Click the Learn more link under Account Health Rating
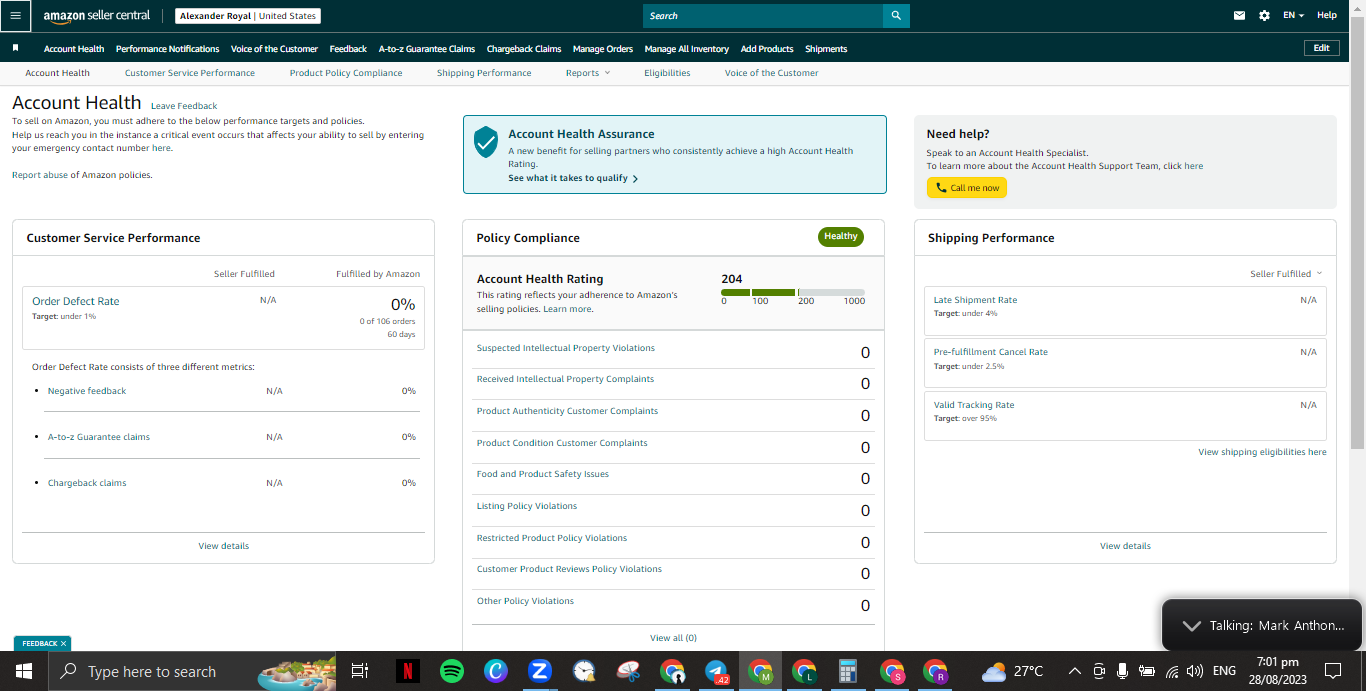This screenshot has width=1366, height=691. pyautogui.click(x=568, y=309)
